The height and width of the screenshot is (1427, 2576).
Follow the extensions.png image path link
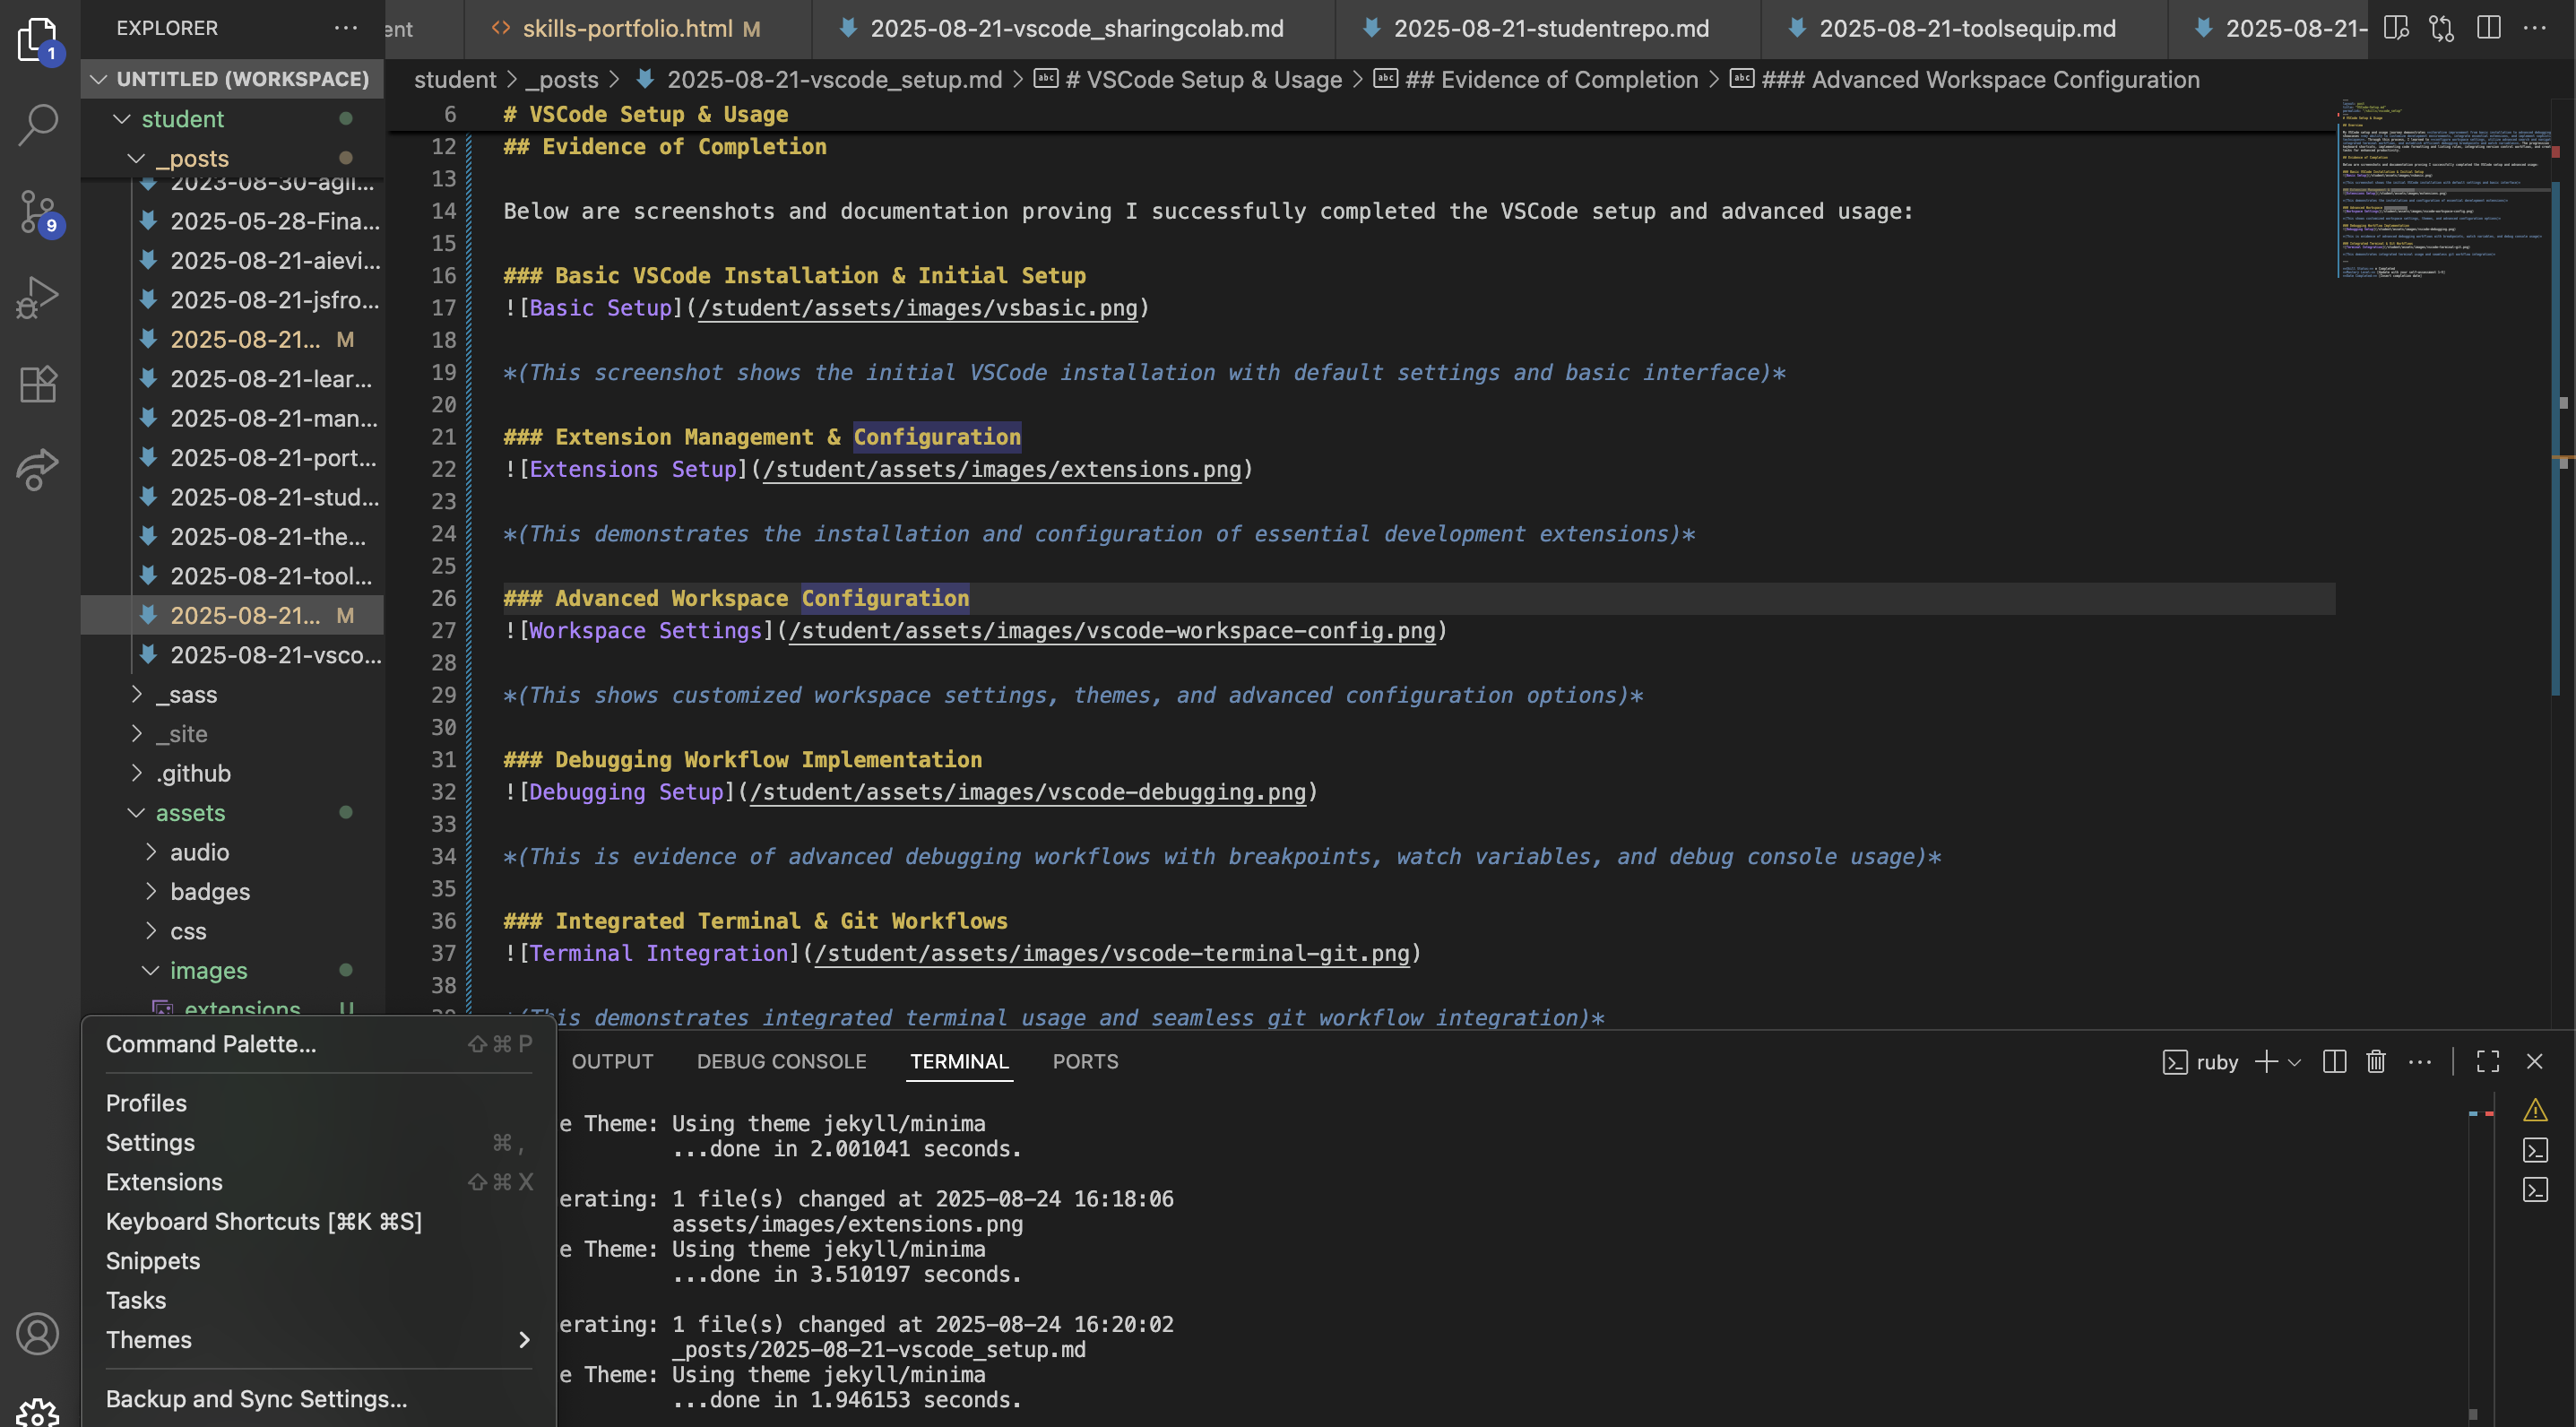pos(1002,469)
